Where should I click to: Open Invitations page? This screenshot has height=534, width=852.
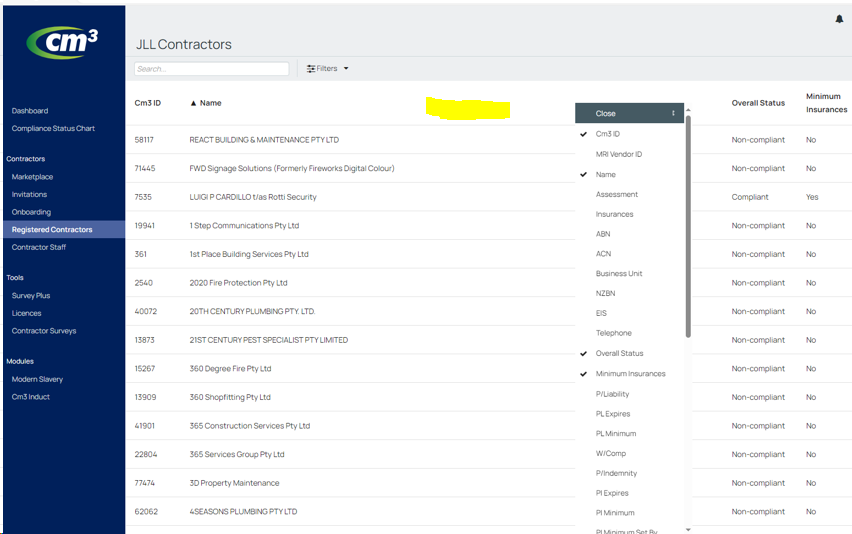coord(29,194)
